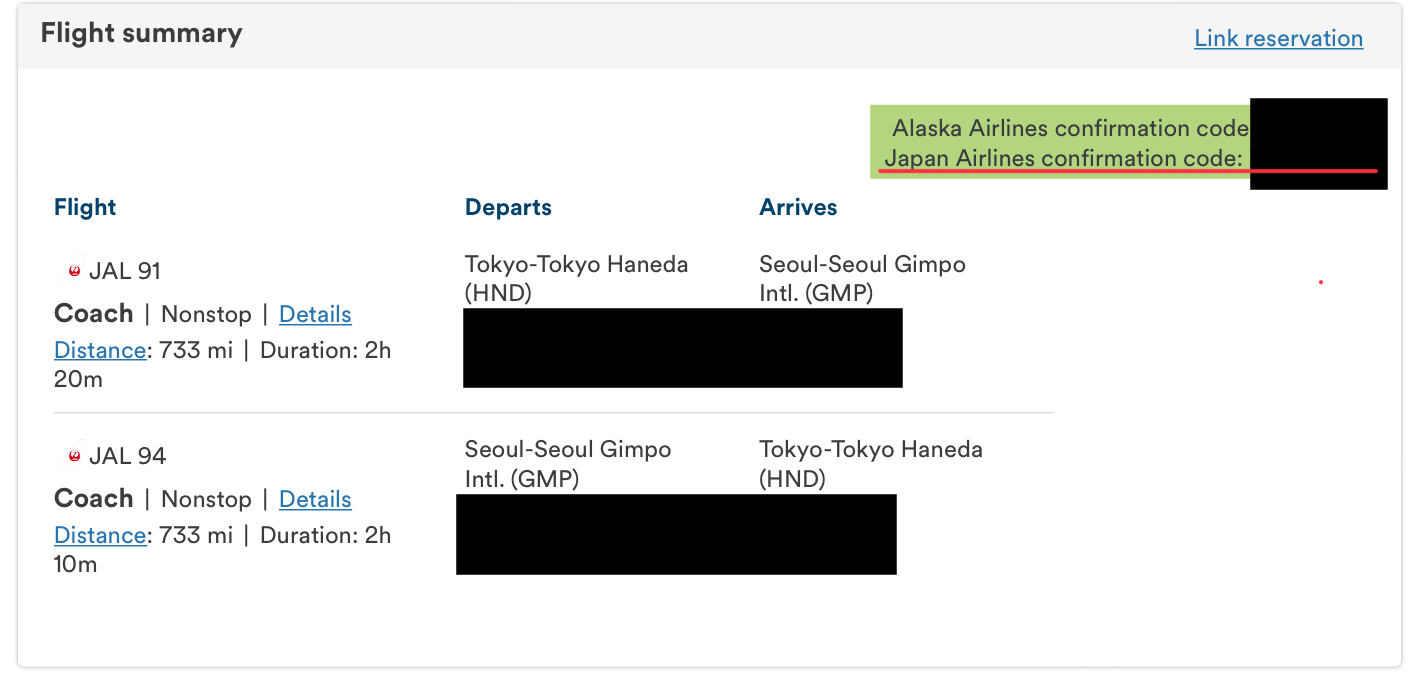Viewport: 1419px width, 687px height.
Task: Click the Japan Airlines confirmation code label
Action: [x=1063, y=158]
